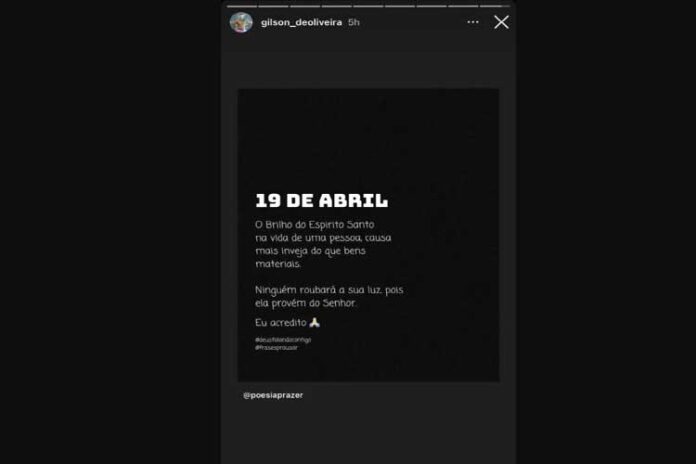This screenshot has width=696, height=464.
Task: Click the praying hands emoji
Action: click(314, 322)
